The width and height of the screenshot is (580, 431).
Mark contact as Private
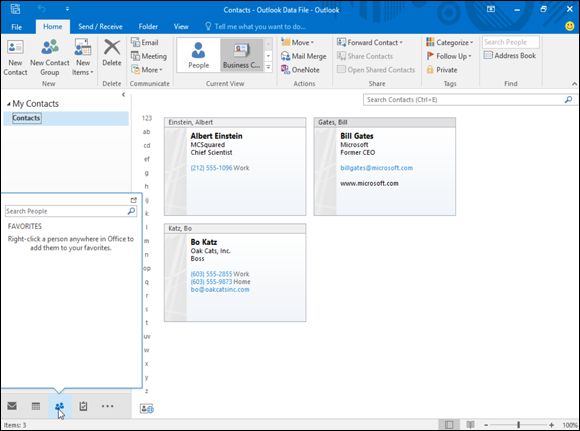coord(442,70)
